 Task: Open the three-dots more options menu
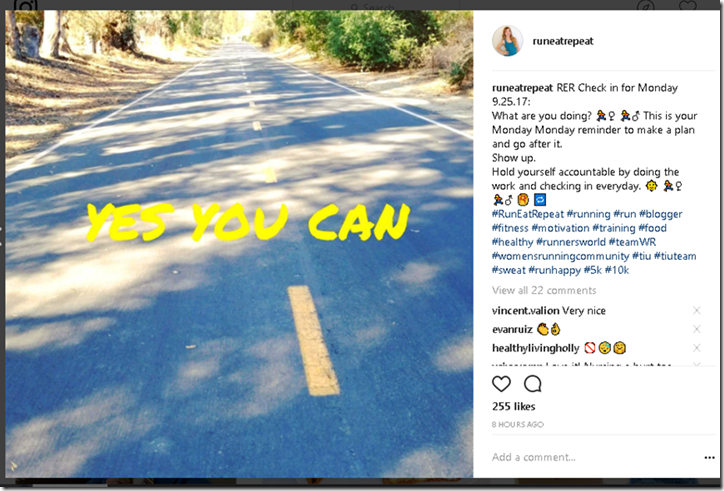709,457
